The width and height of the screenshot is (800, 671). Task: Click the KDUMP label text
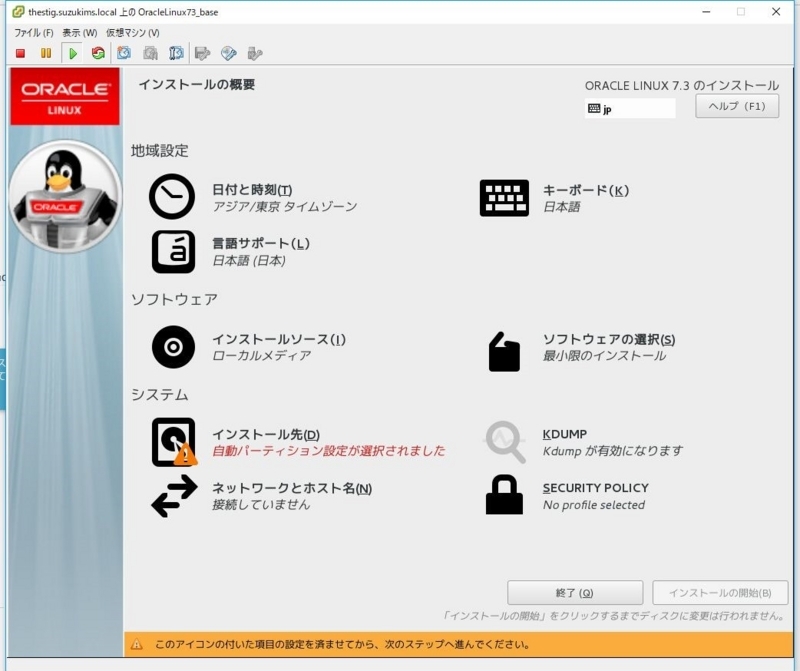click(x=565, y=434)
